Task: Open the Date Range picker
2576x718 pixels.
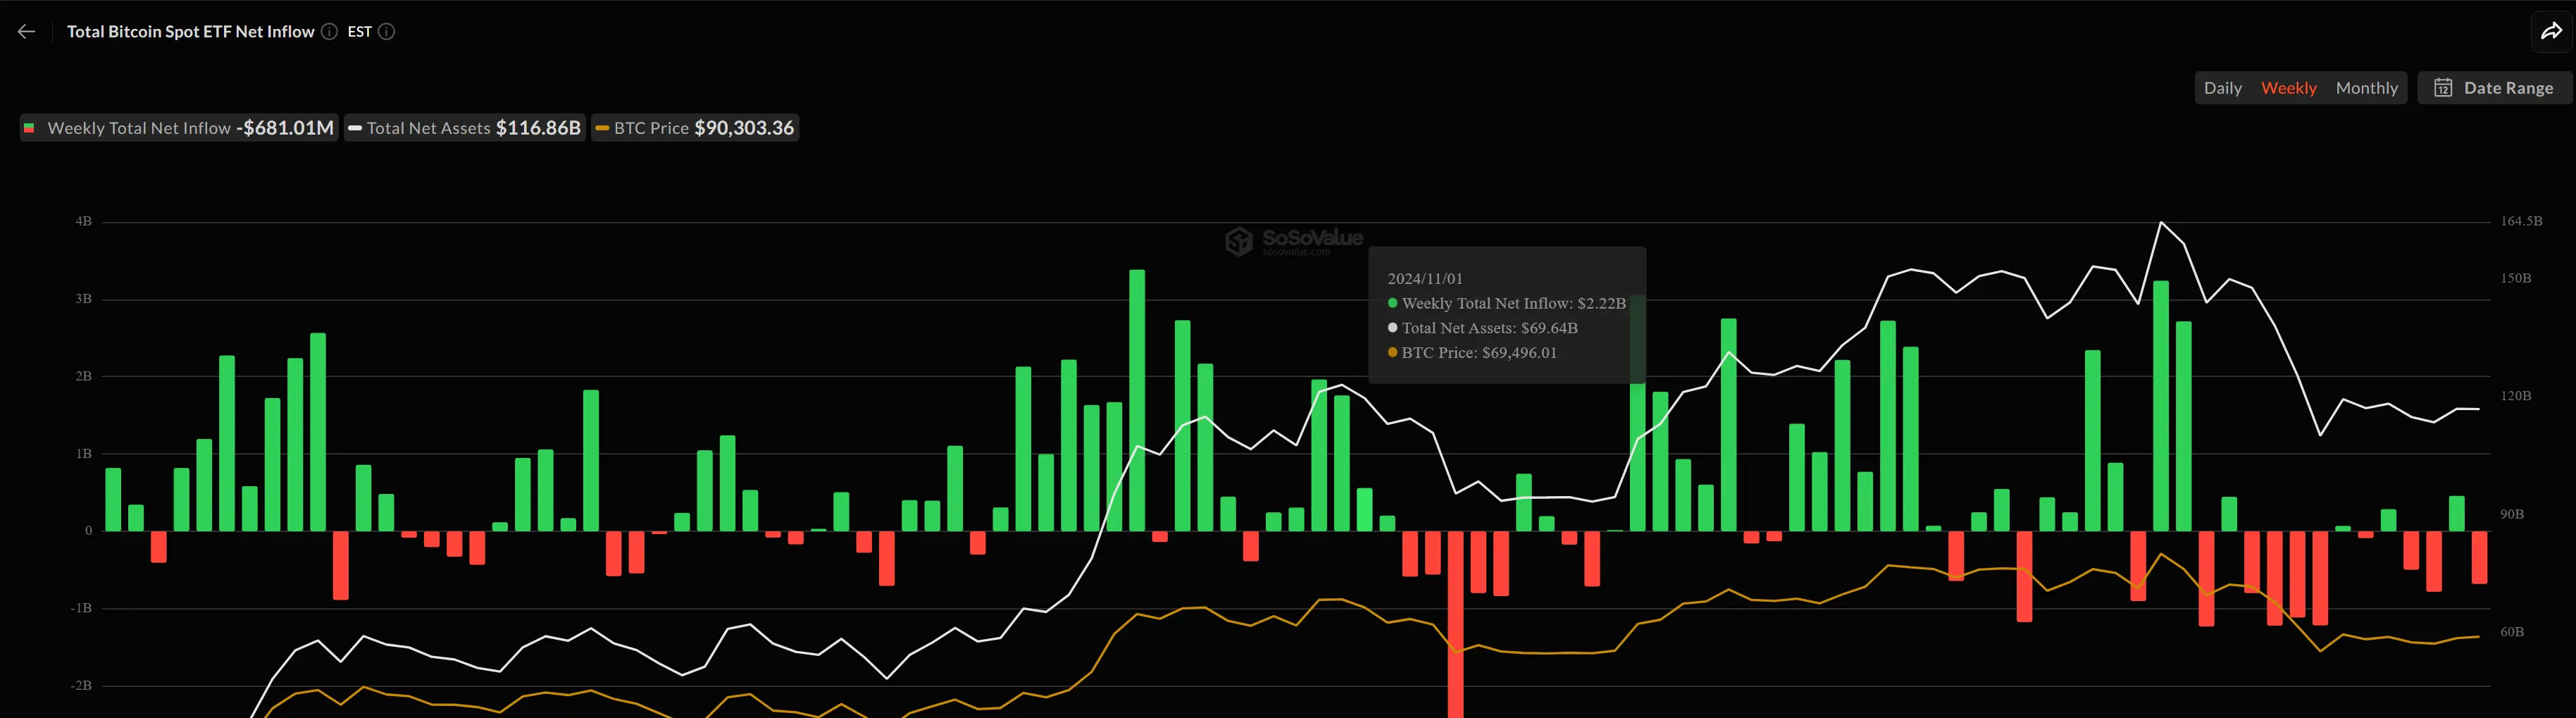Action: pos(2494,88)
